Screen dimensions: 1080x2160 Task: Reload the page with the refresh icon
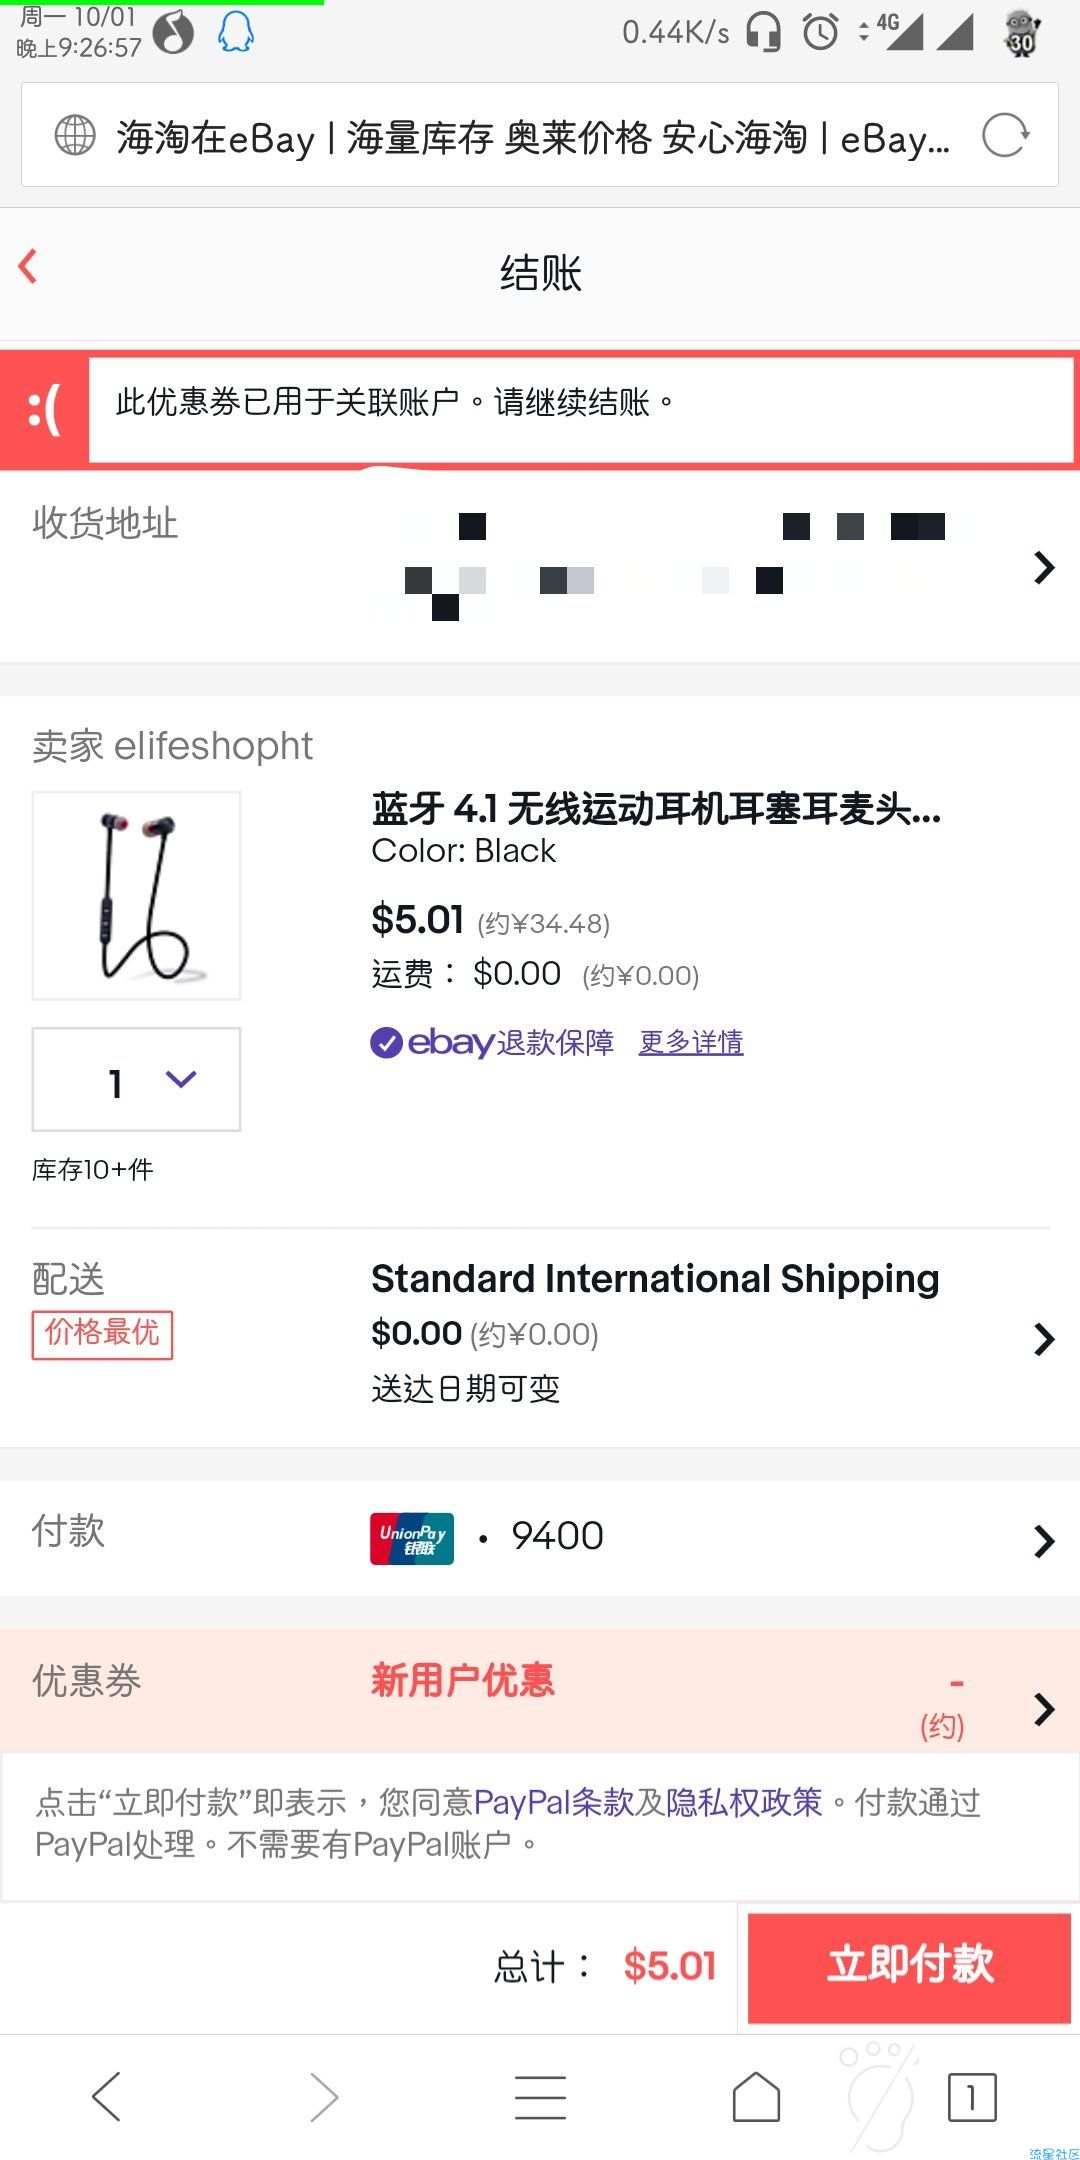[x=1004, y=136]
